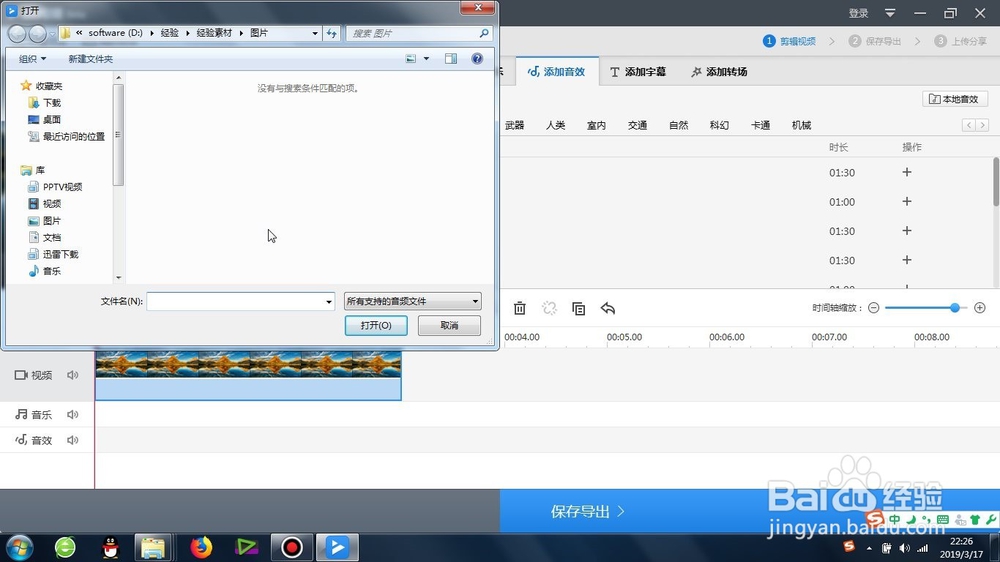
Task: Select the 人类 sound category
Action: 555,125
